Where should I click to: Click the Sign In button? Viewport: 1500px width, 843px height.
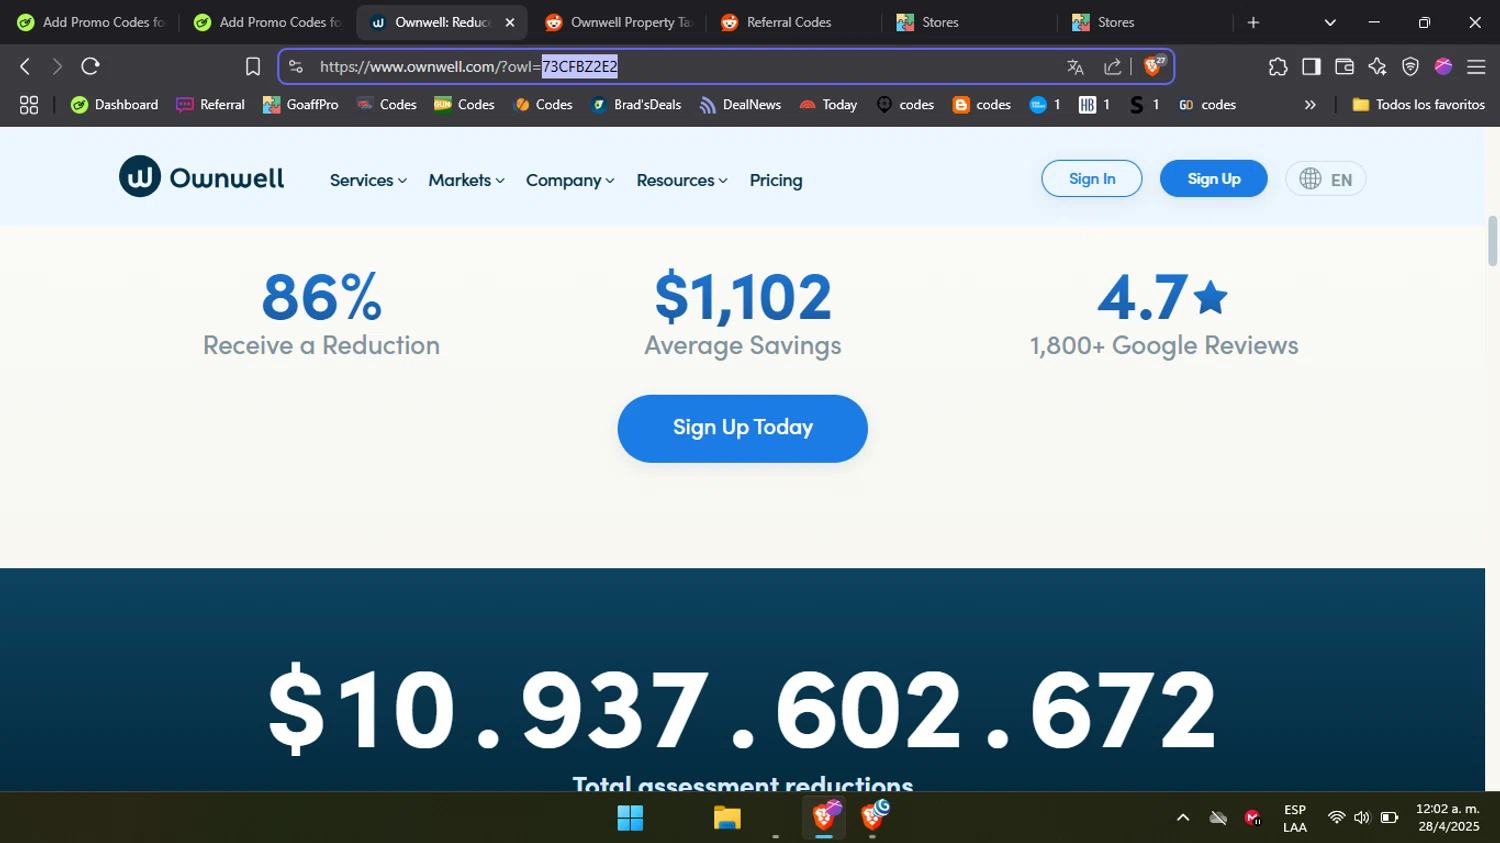tap(1091, 178)
